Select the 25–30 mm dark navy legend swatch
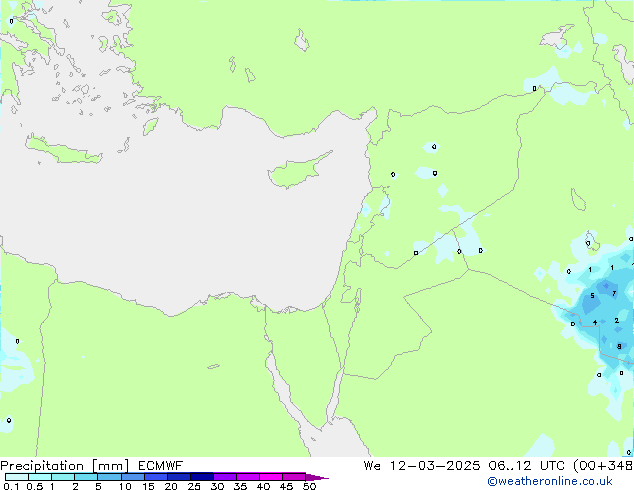Image resolution: width=634 pixels, height=490 pixels. click(202, 477)
